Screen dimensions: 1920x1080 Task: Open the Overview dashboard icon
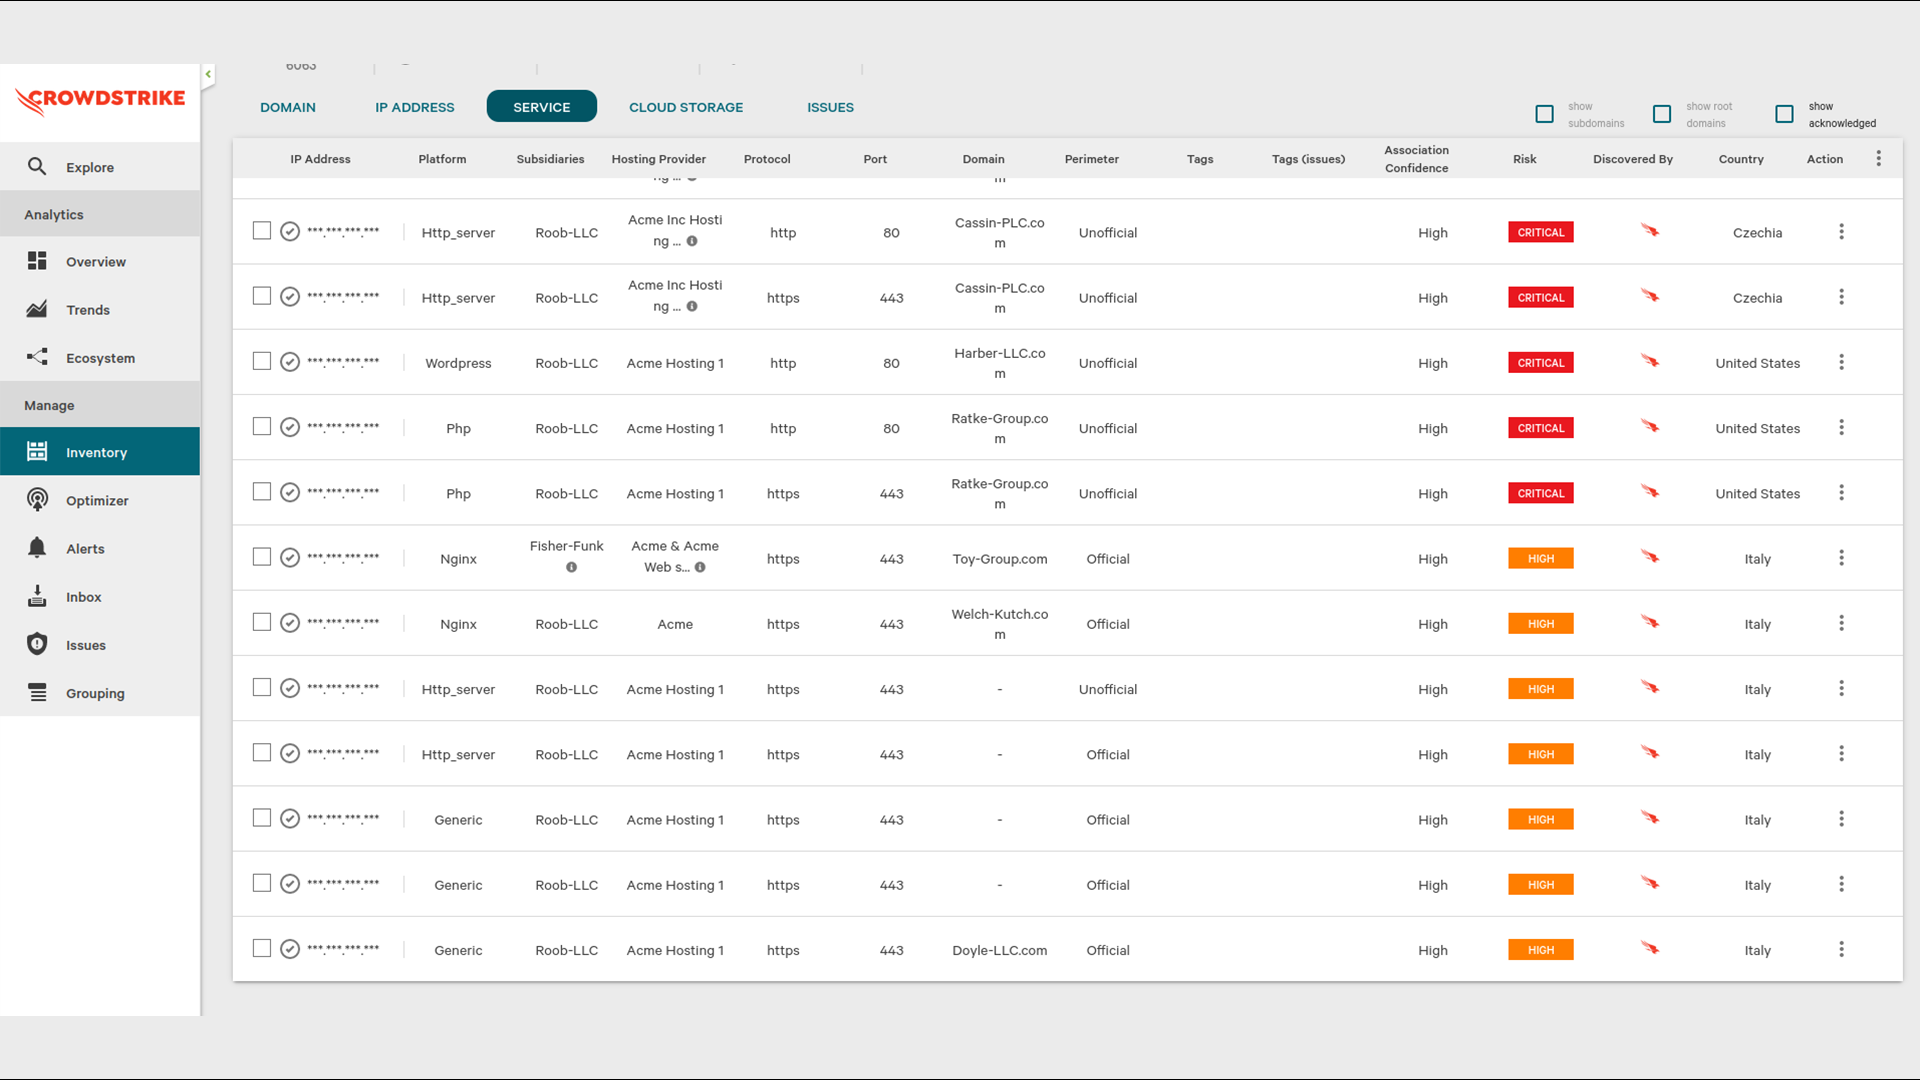tap(37, 261)
